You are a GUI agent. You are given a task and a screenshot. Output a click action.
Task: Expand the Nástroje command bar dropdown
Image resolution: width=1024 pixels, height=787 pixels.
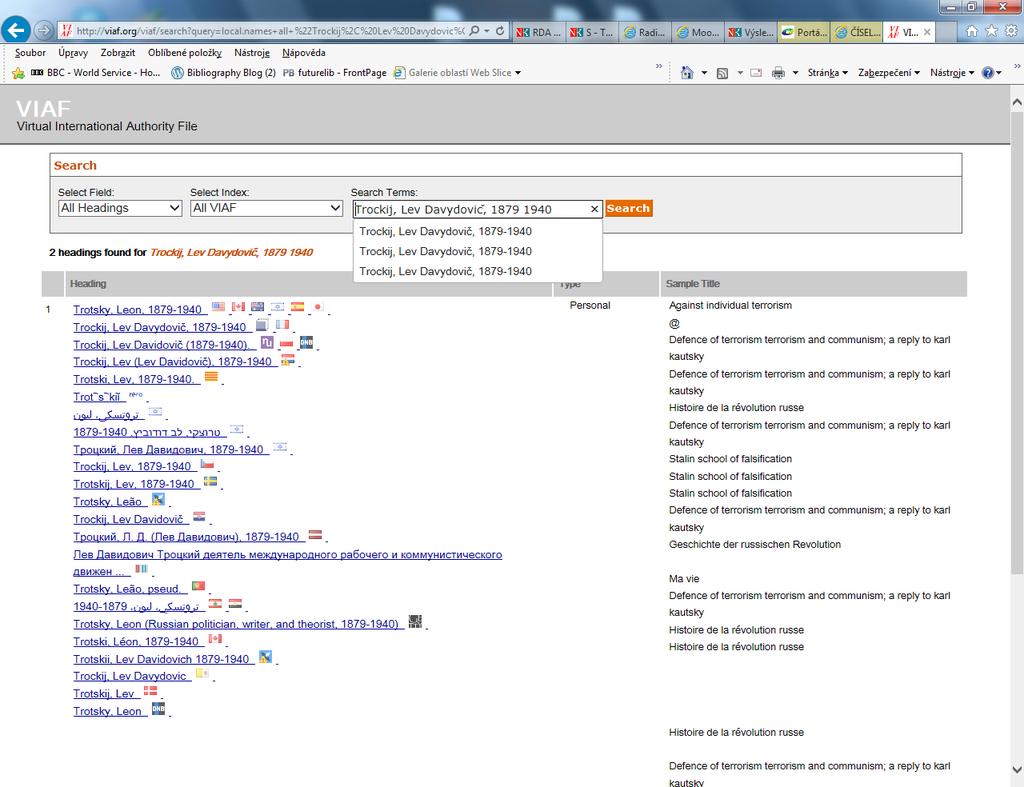[x=952, y=73]
